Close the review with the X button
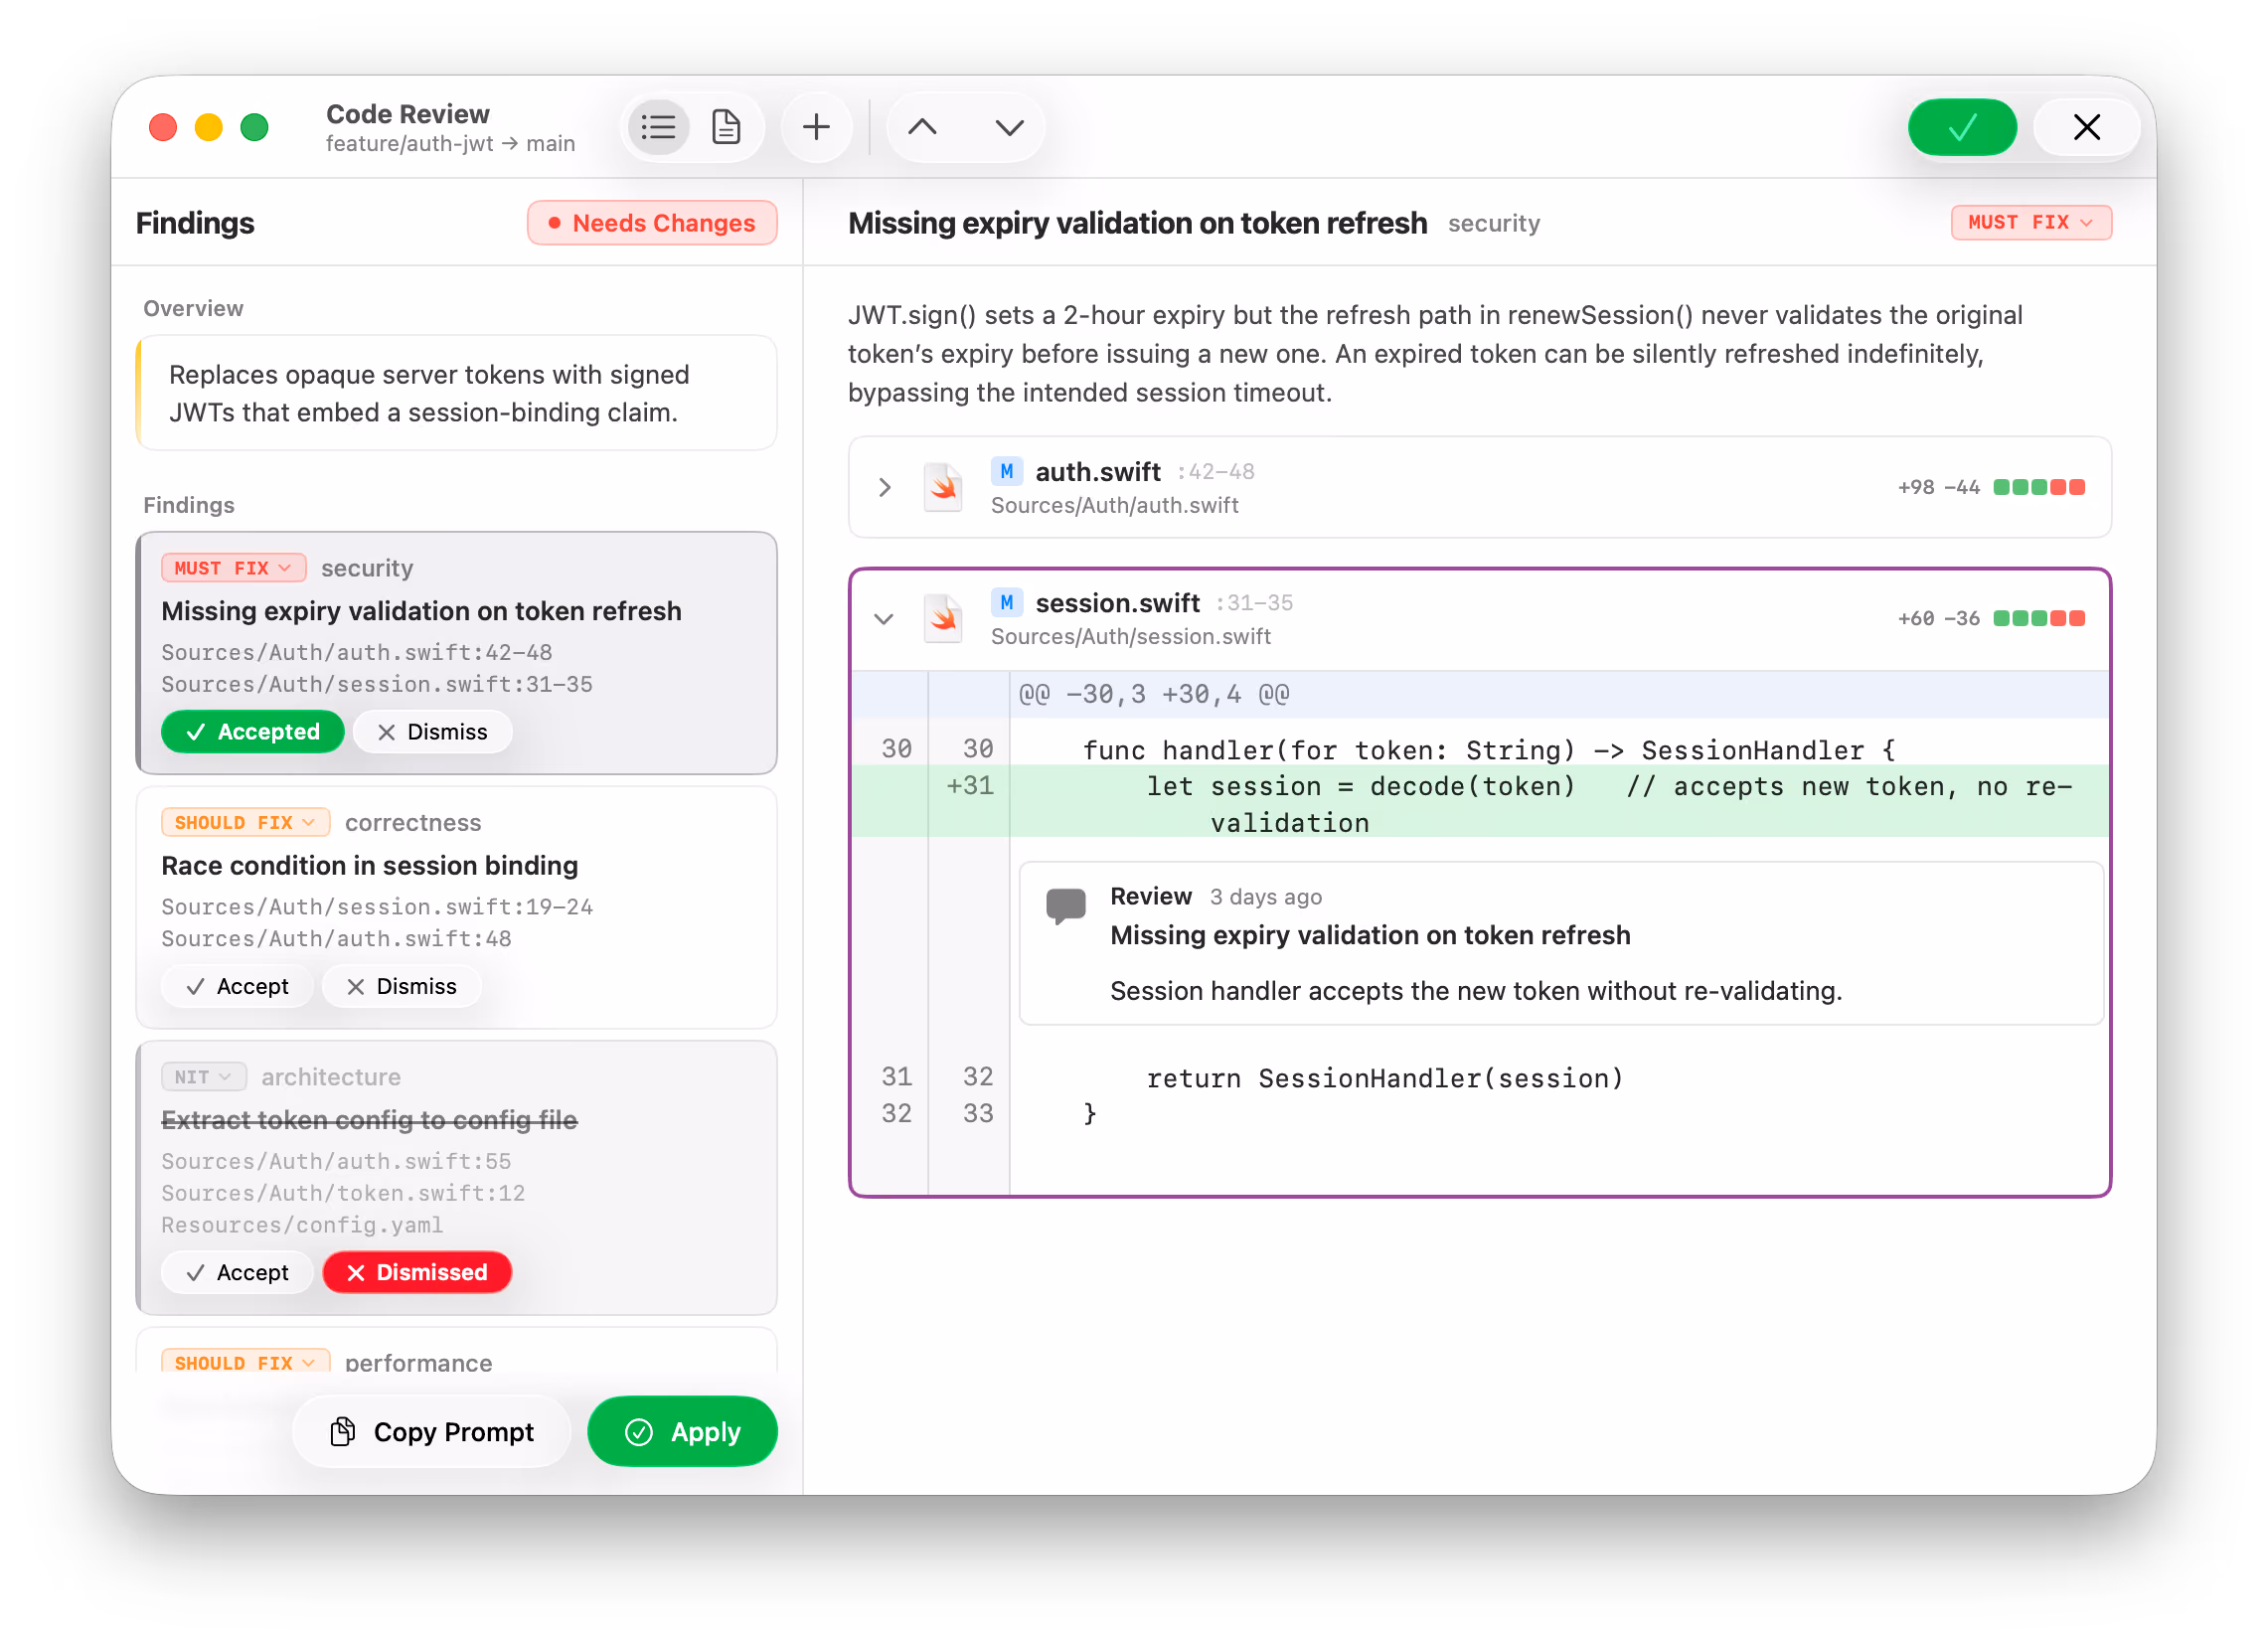The height and width of the screenshot is (1642, 2268). click(x=2086, y=127)
